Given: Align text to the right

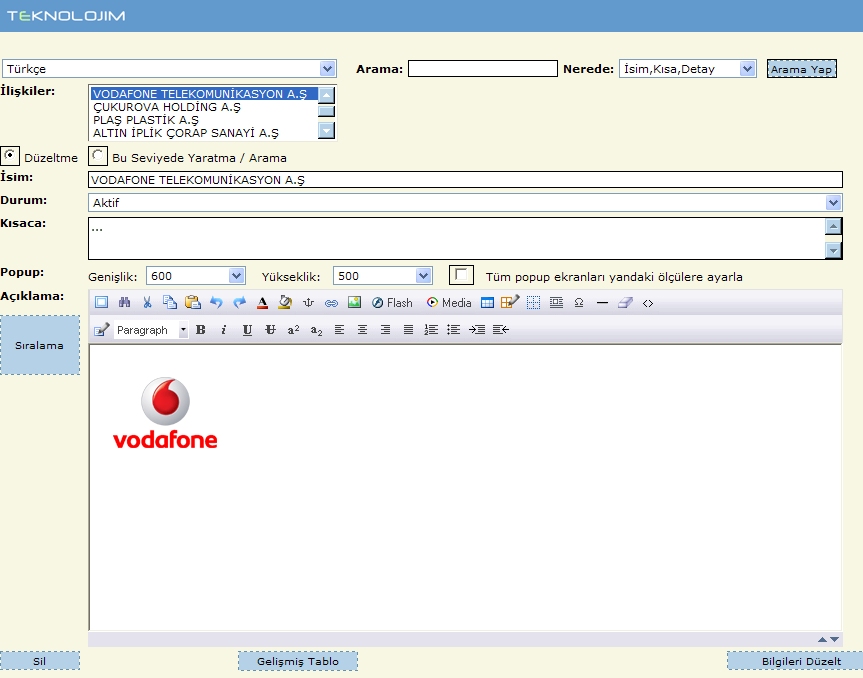Looking at the screenshot, I should (385, 330).
